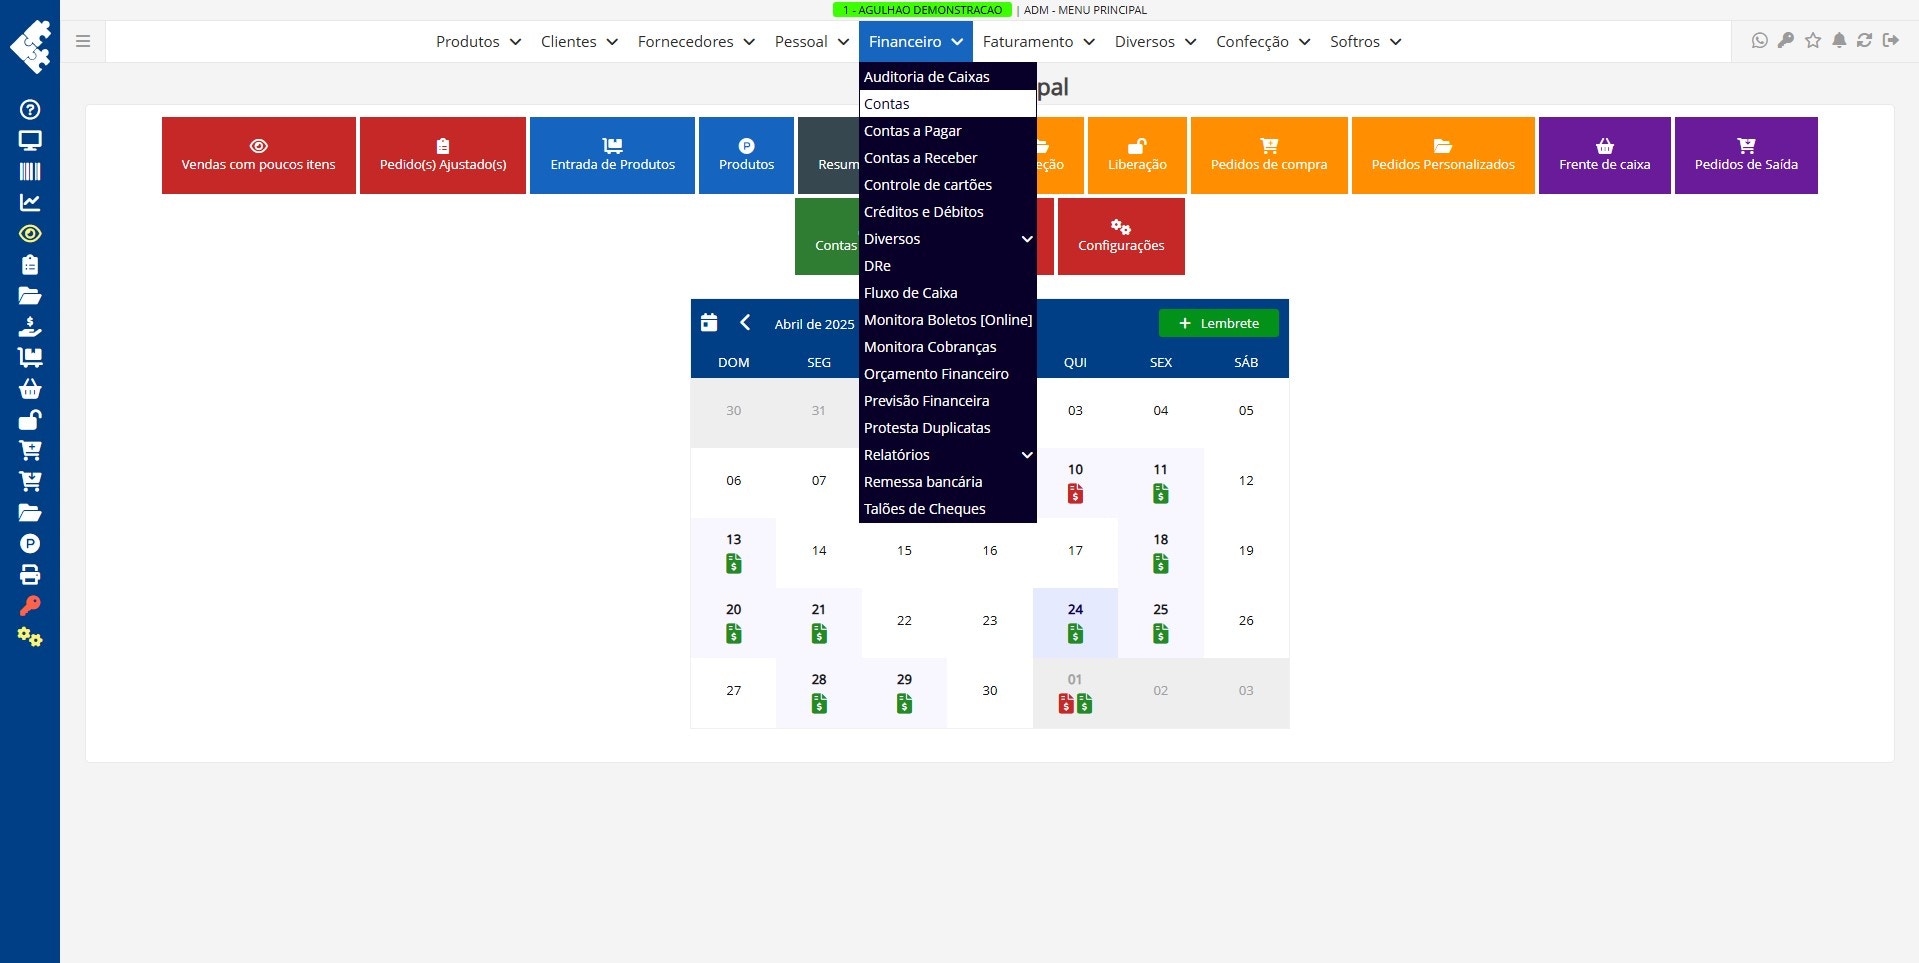This screenshot has width=1919, height=963.
Task: Expand the Fornecedores menu
Action: pyautogui.click(x=696, y=42)
